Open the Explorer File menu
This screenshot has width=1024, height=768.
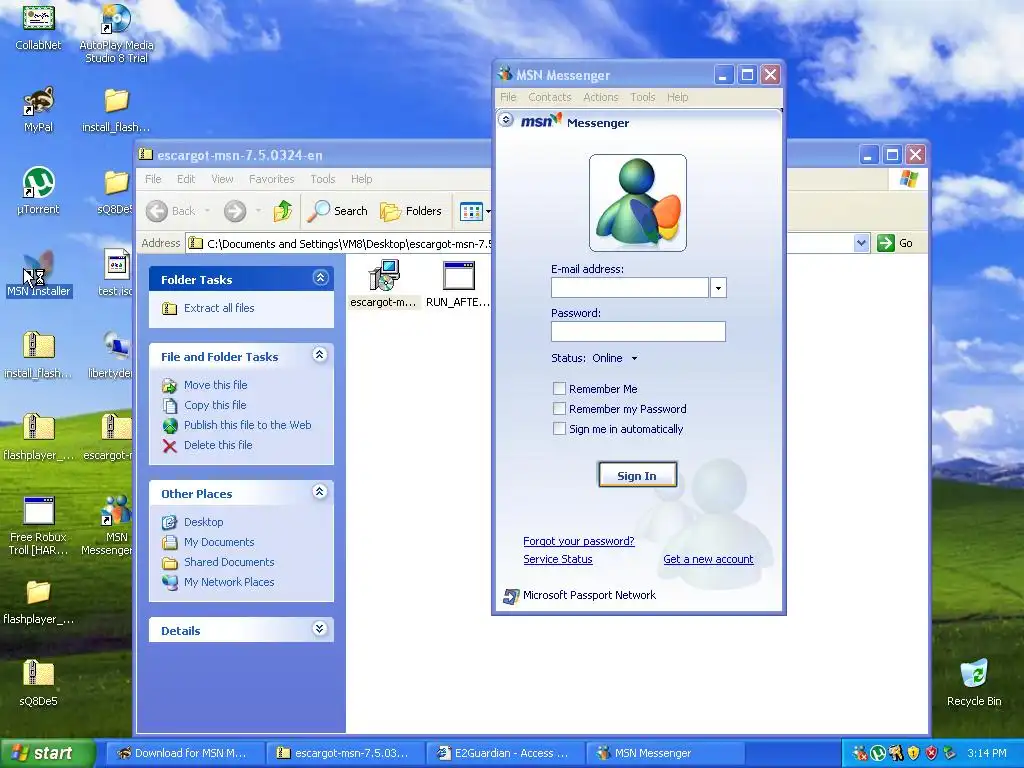(x=153, y=179)
